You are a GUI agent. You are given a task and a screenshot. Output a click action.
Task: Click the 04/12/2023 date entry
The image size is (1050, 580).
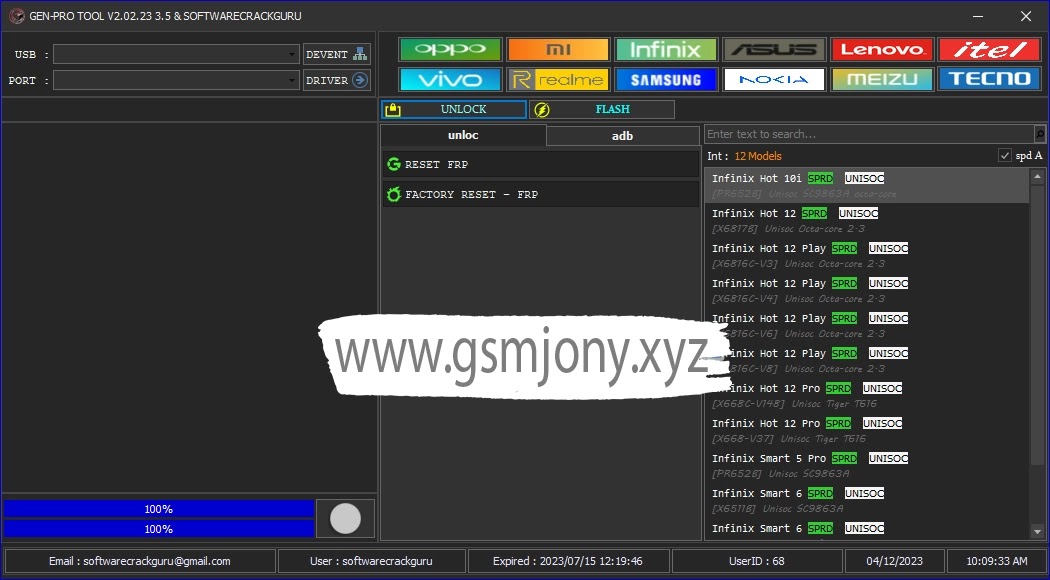(x=895, y=561)
